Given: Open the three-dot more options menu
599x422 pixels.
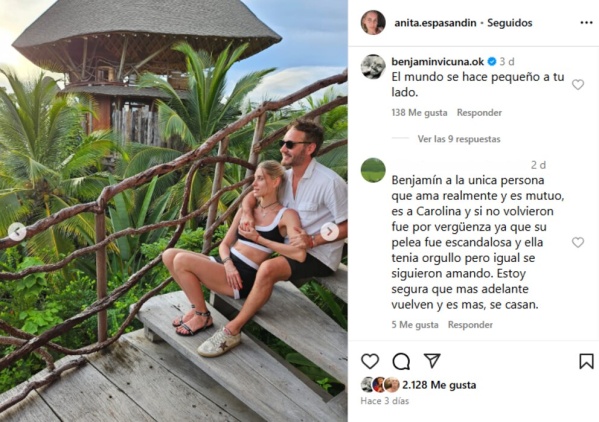Looking at the screenshot, I should coord(586,23).
